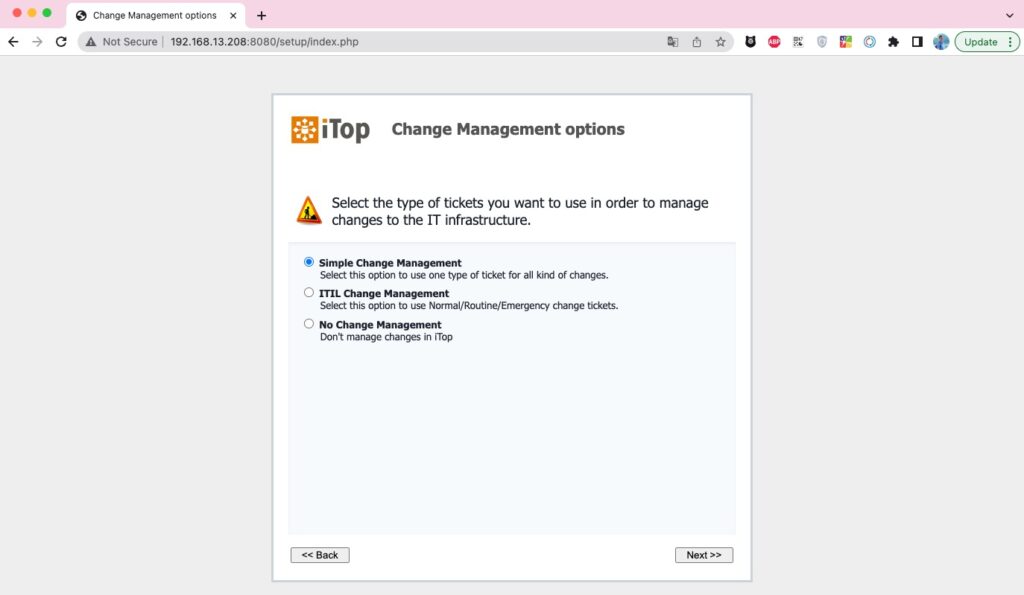Image resolution: width=1024 pixels, height=595 pixels.
Task: Click the Normal/Routine/Emergency description text
Action: [469, 306]
